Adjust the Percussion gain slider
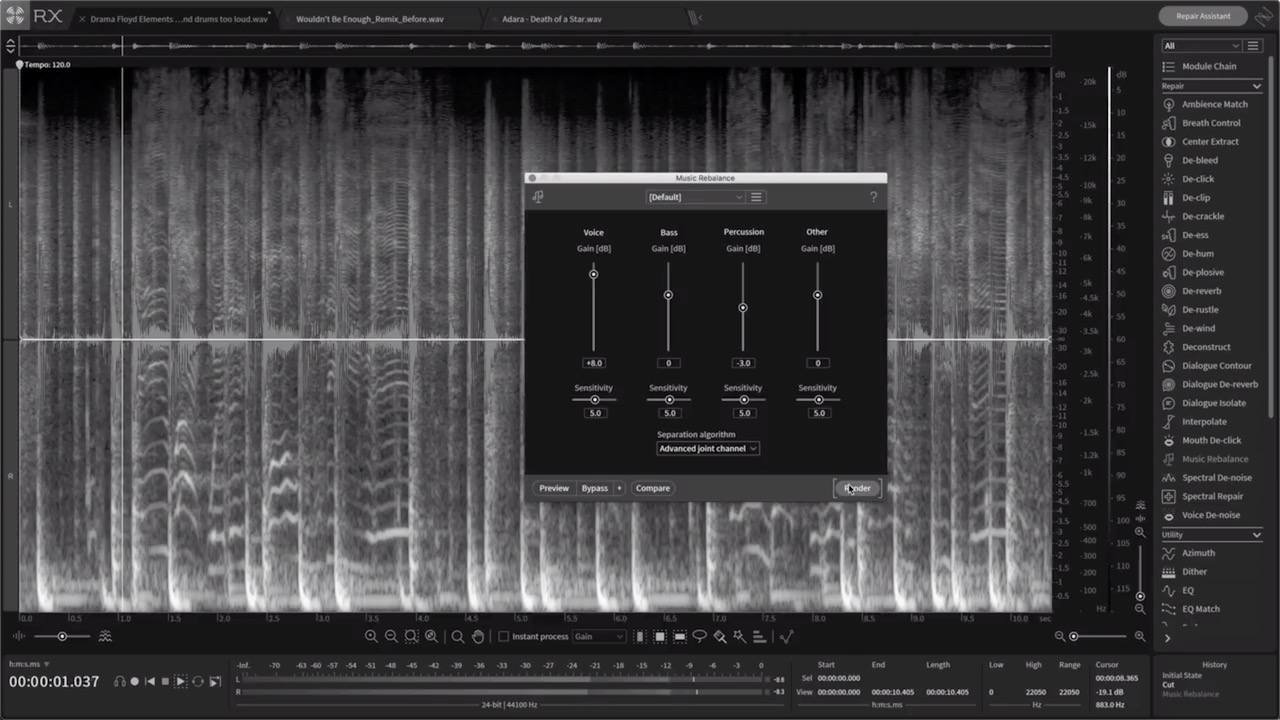This screenshot has height=720, width=1280. click(x=742, y=308)
